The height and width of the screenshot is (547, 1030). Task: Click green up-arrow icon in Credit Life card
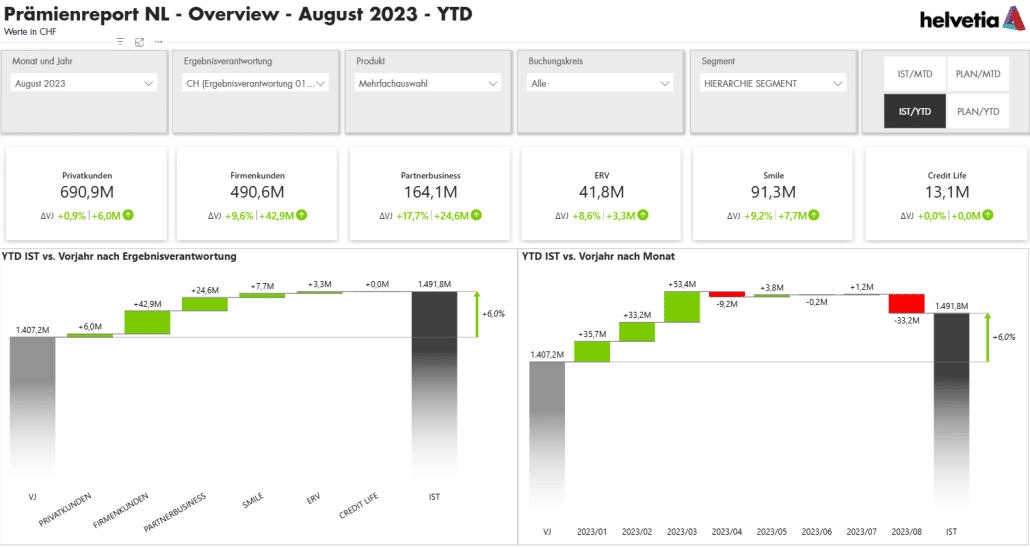click(987, 215)
